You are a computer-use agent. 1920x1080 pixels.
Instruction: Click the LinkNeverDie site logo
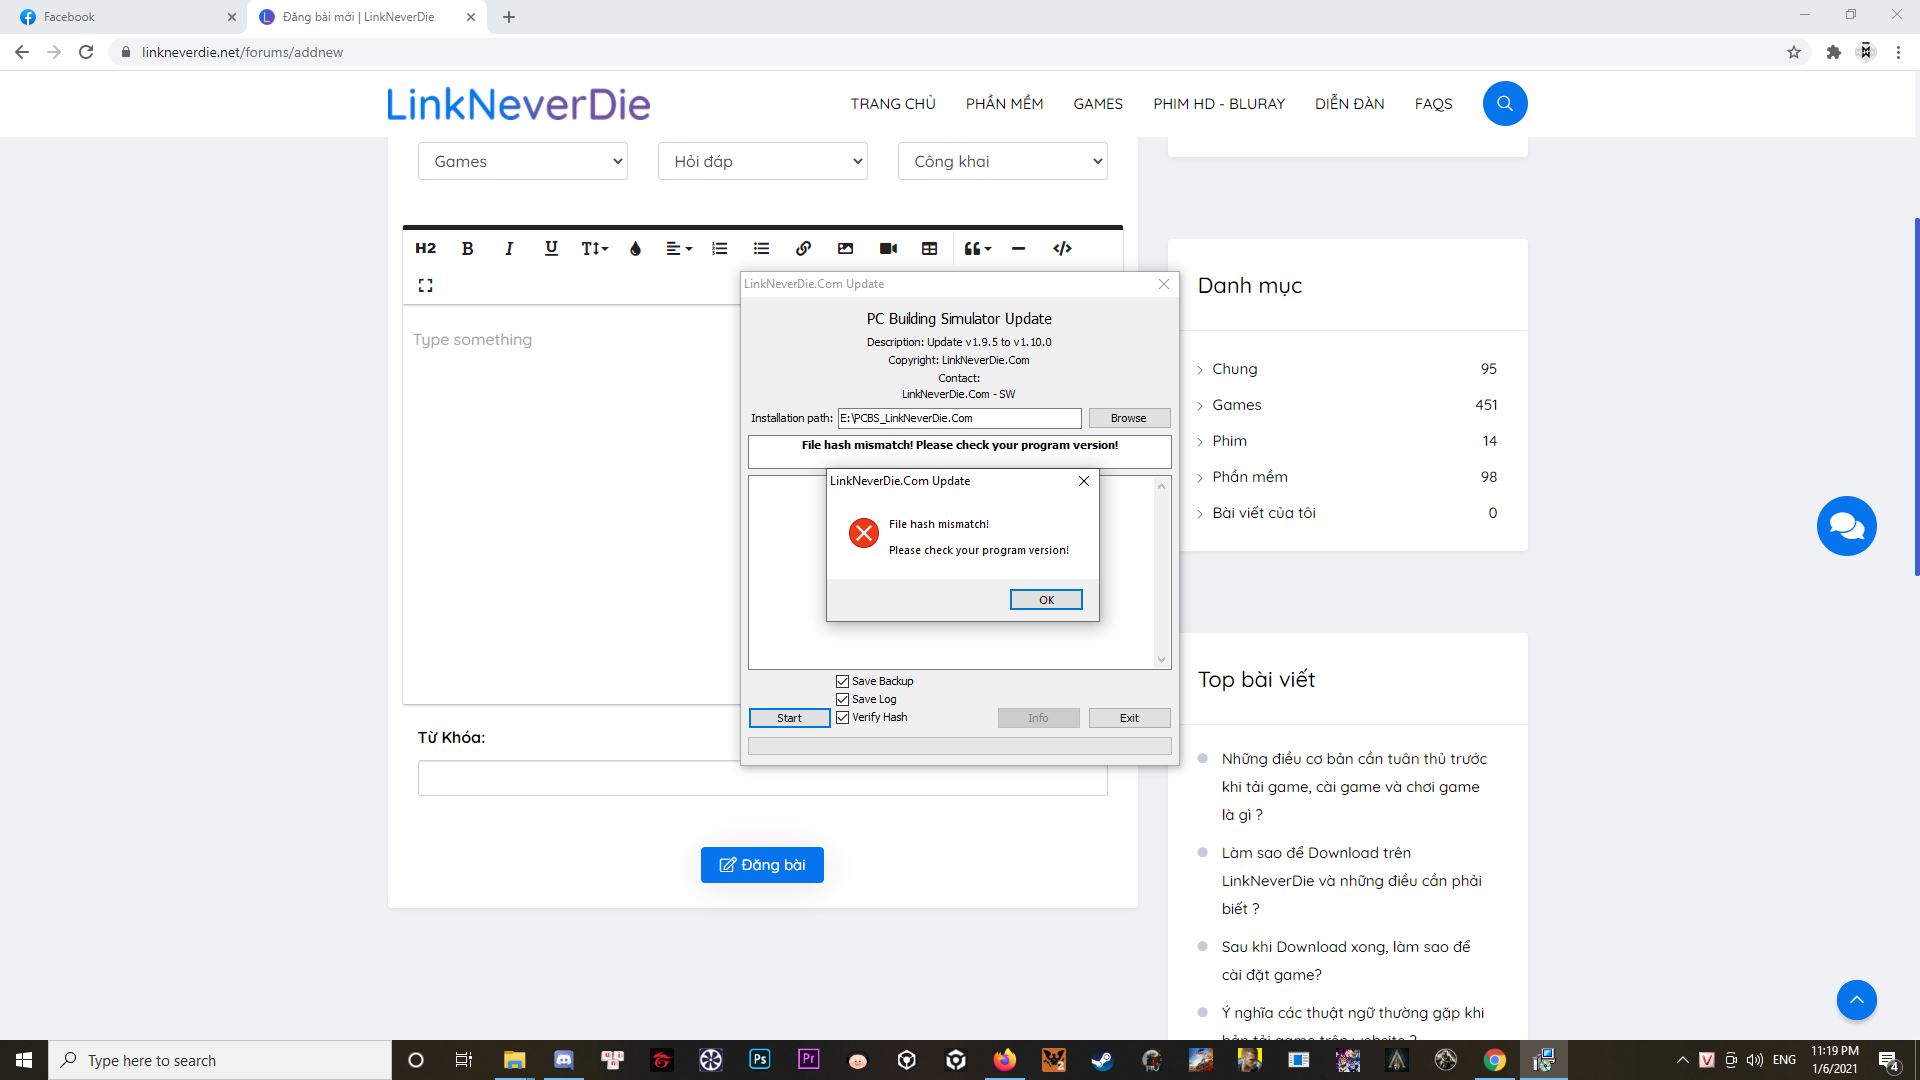(518, 104)
